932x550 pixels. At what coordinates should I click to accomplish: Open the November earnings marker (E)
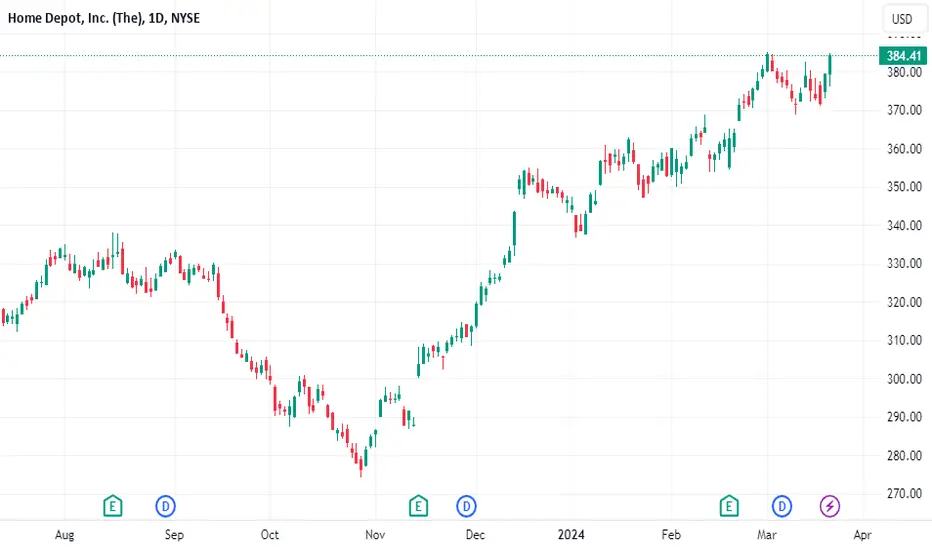(x=418, y=506)
